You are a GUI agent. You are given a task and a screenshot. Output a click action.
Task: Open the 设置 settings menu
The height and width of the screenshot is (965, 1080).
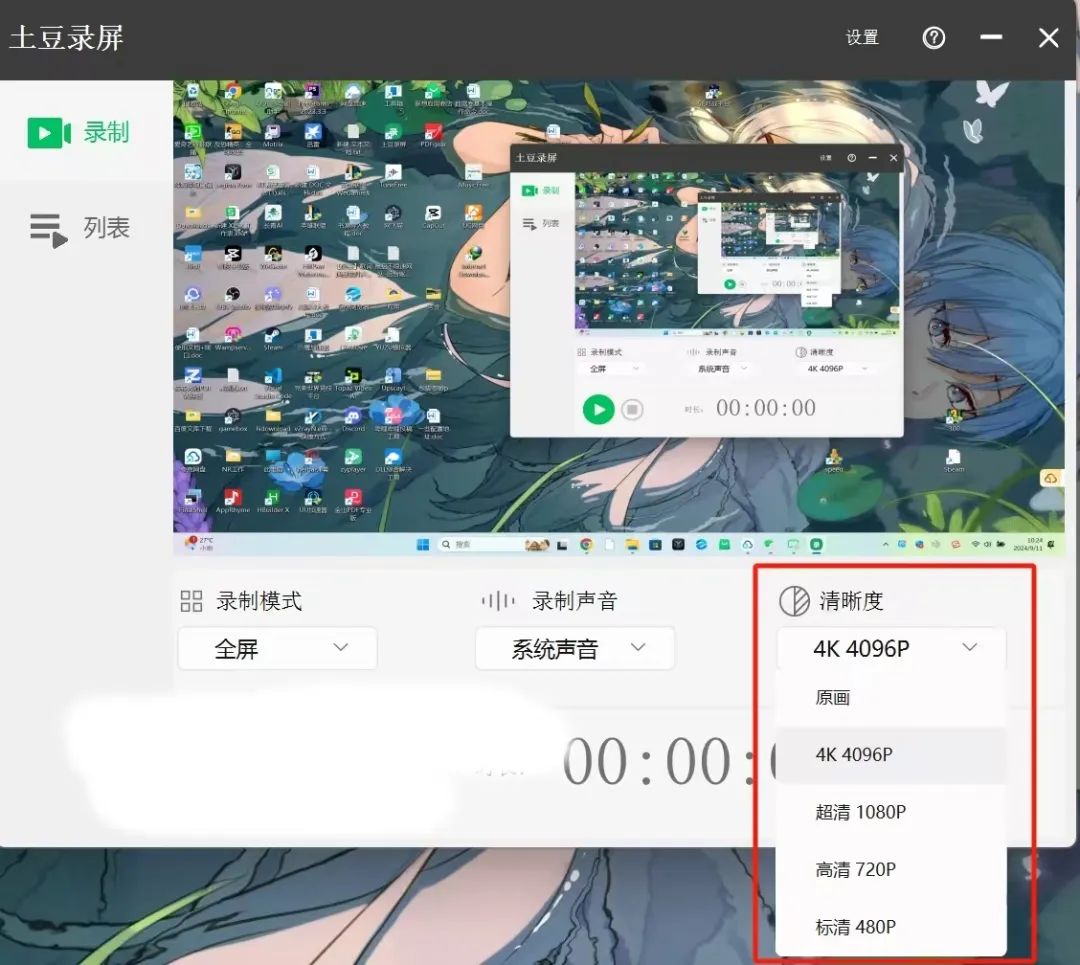tap(862, 37)
